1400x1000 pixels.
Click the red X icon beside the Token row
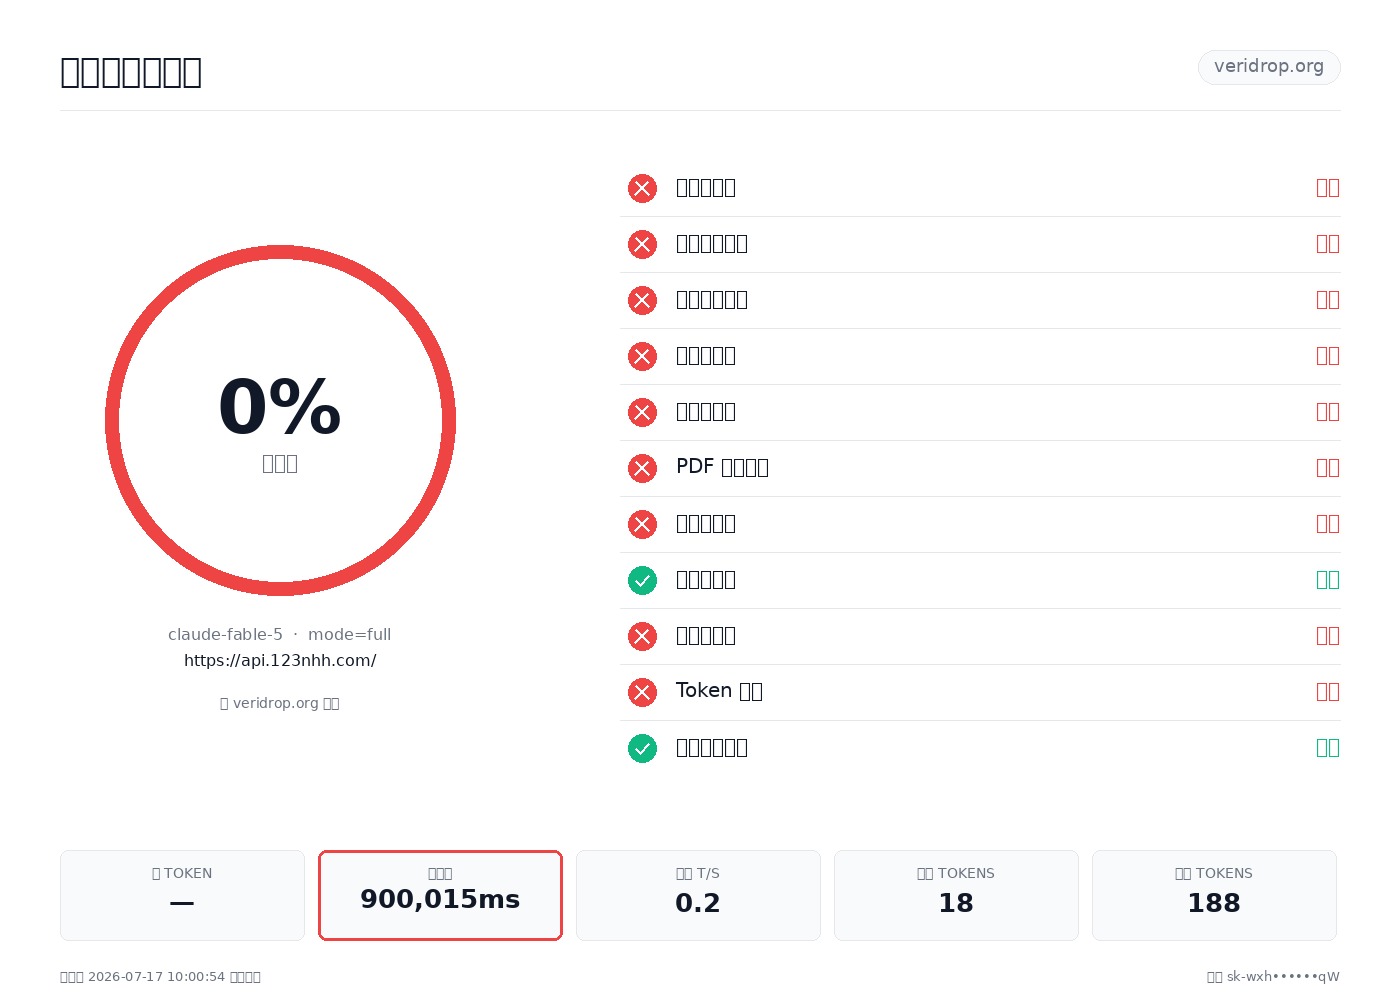pos(642,692)
